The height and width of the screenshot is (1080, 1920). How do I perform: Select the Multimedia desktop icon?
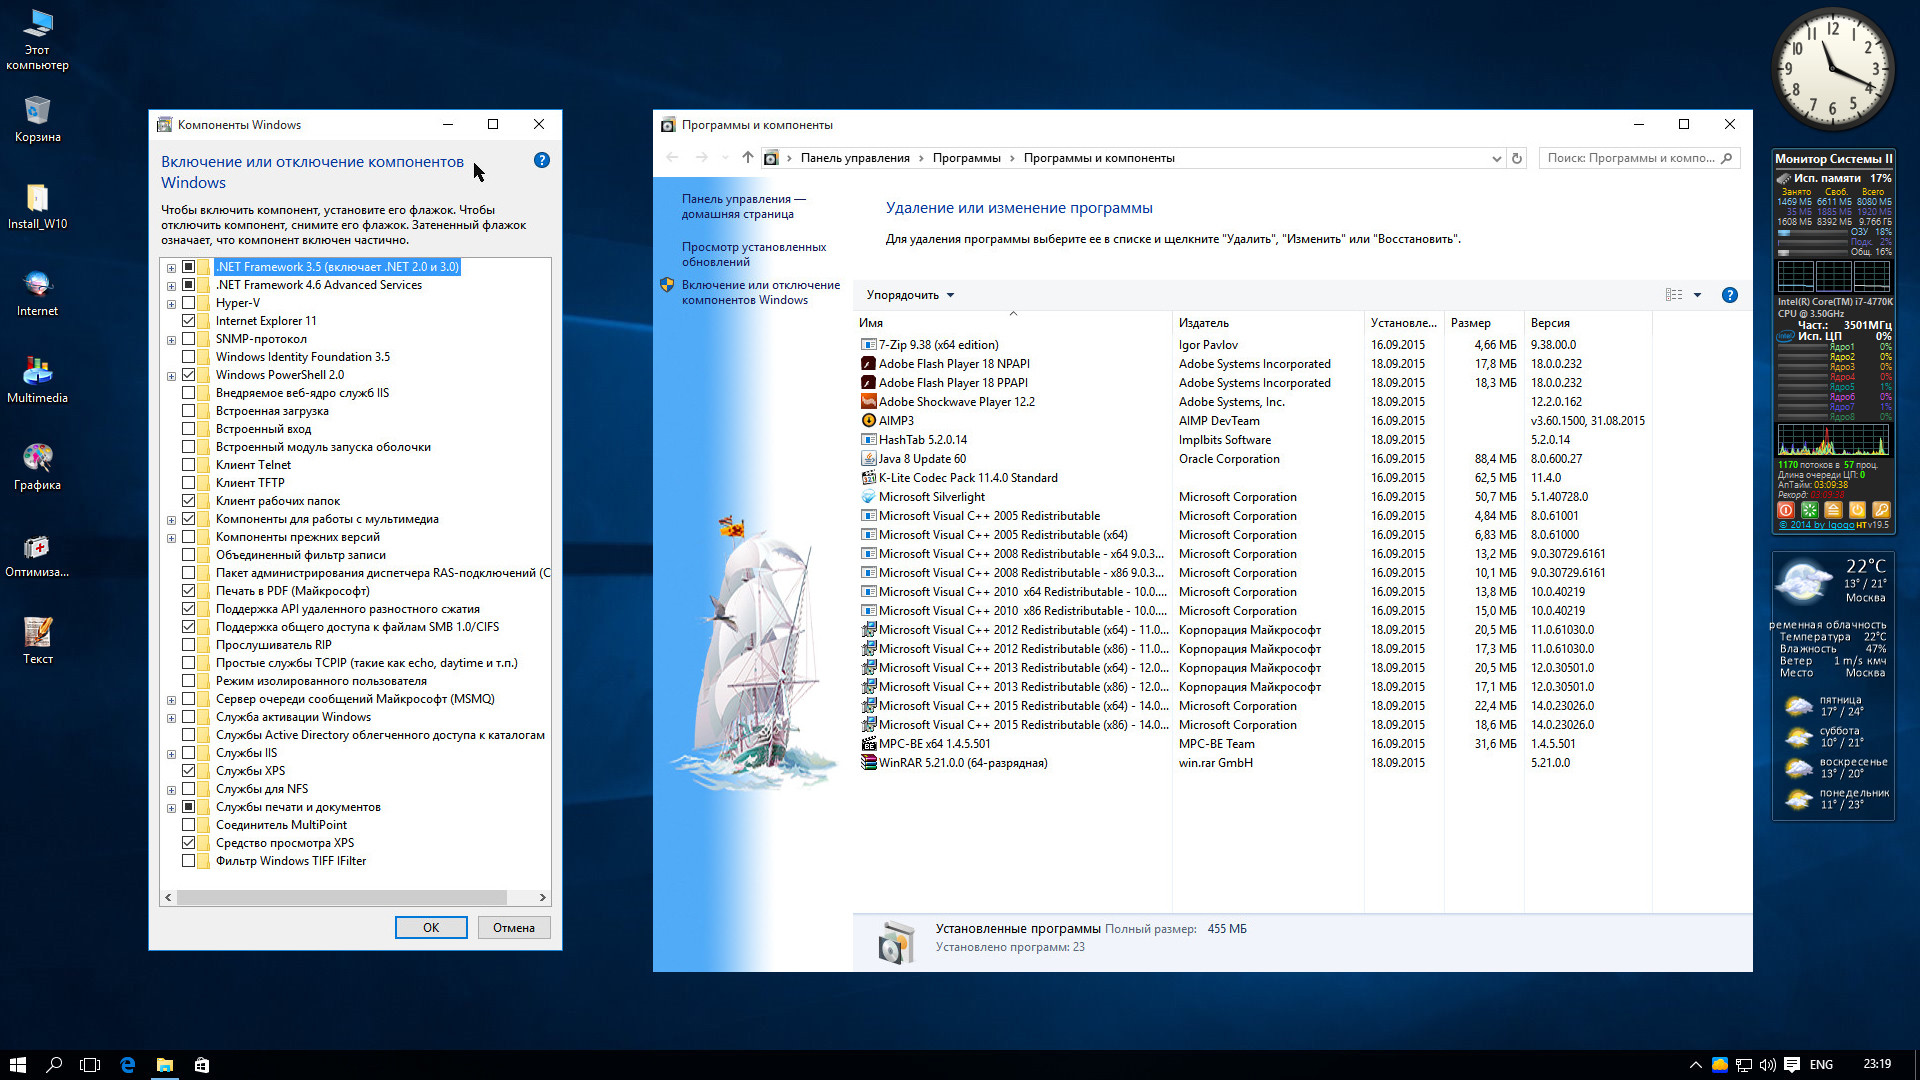(37, 380)
